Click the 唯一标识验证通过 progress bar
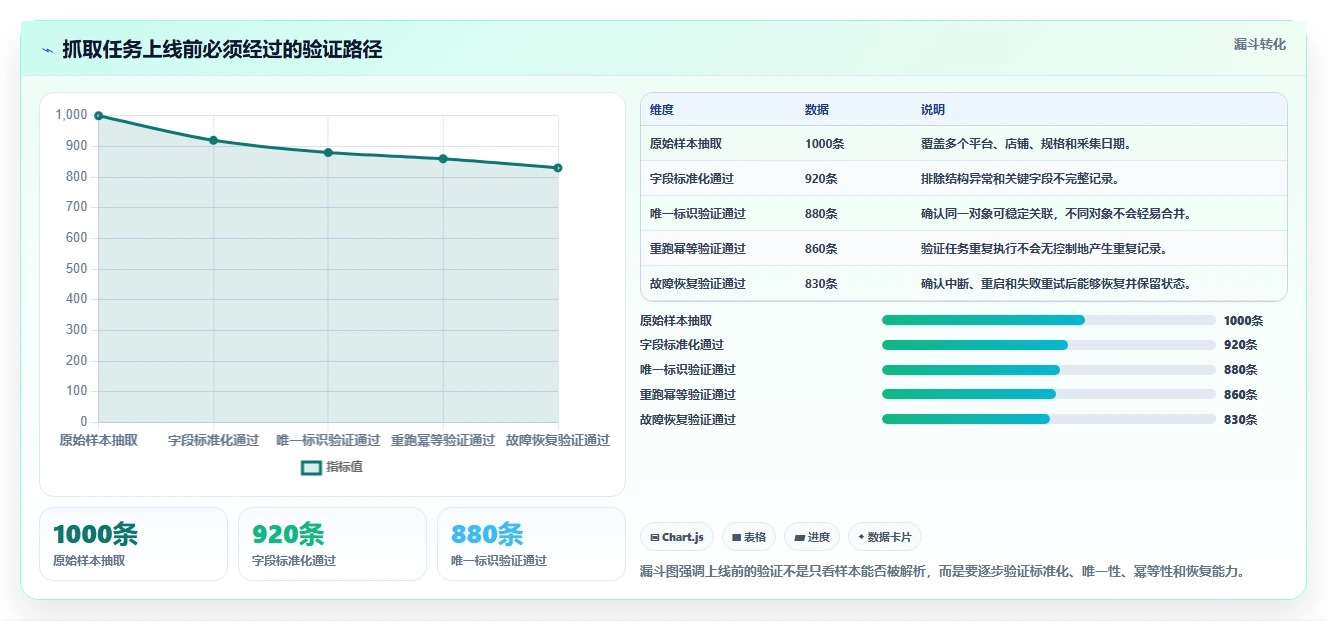Viewport: 1327px width, 621px height. (1049, 369)
